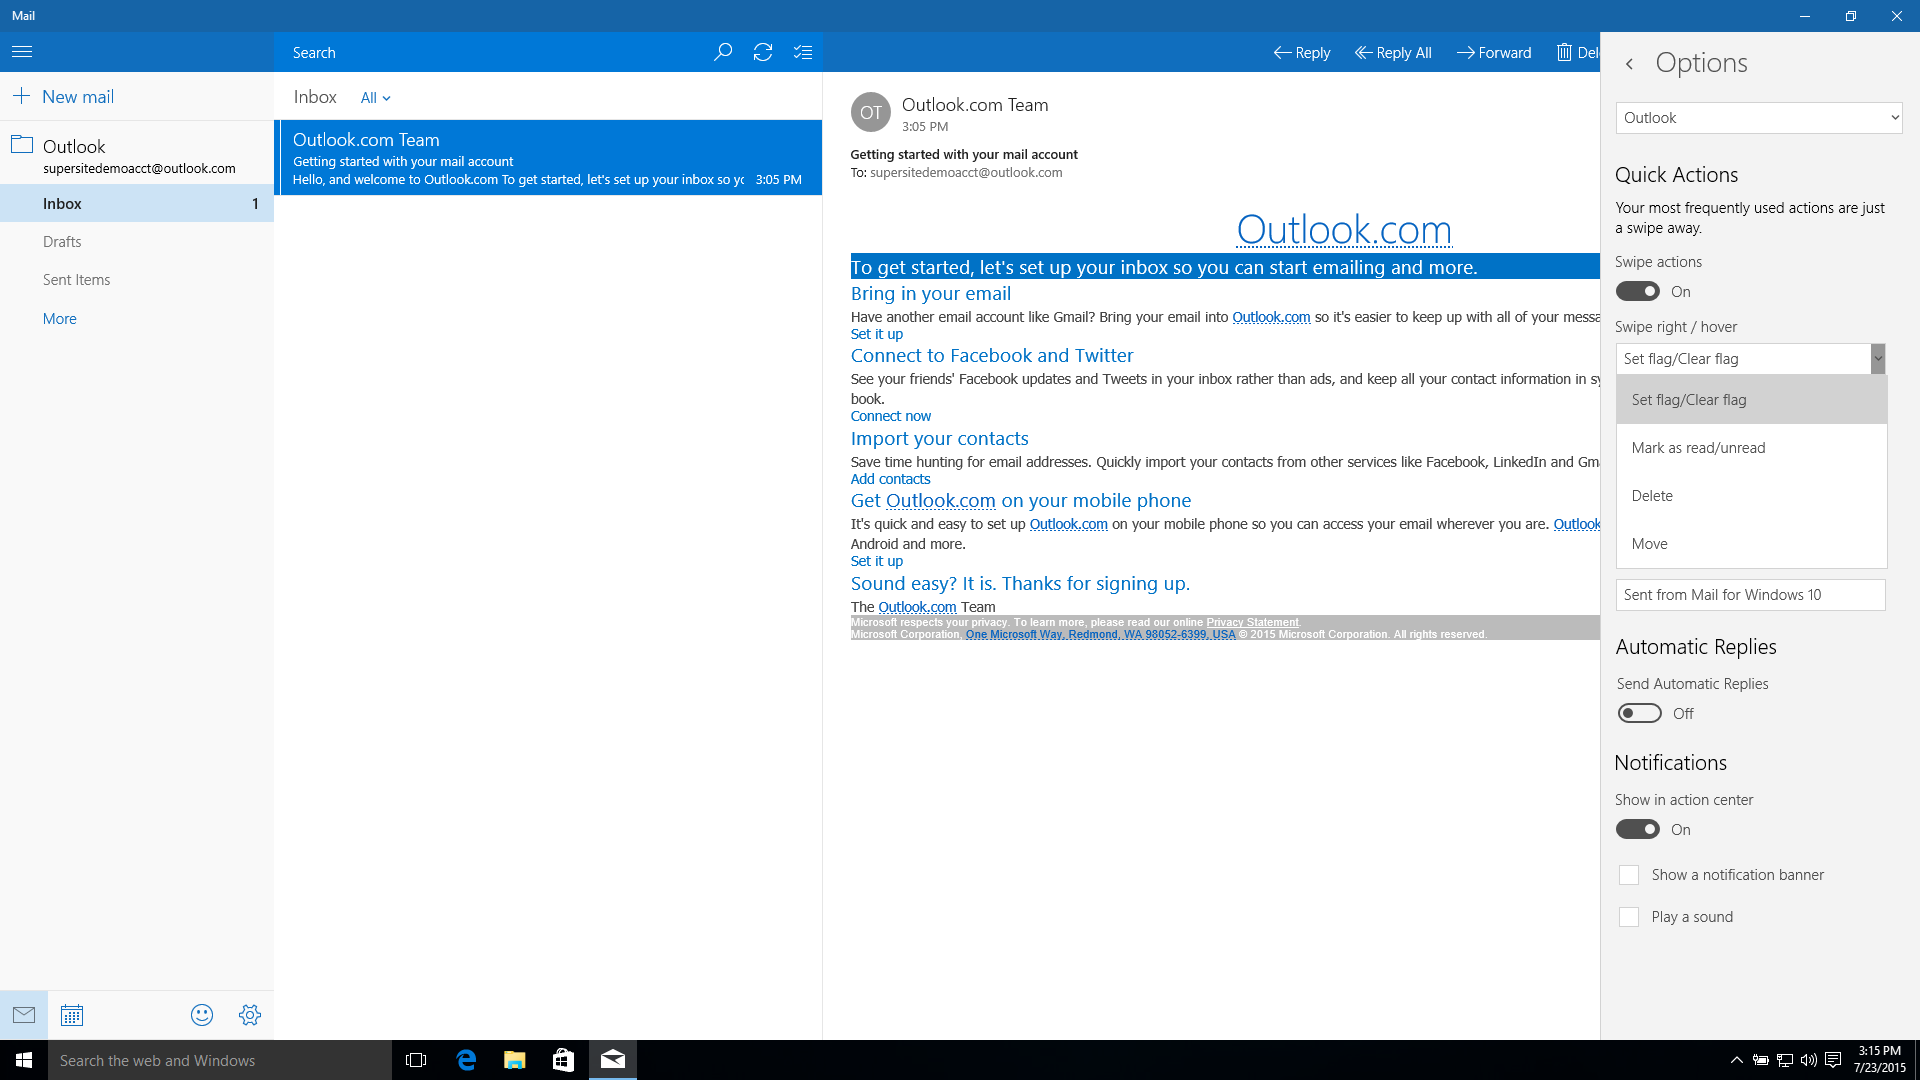
Task: Enter selection mode via checklist icon
Action: pos(803,52)
